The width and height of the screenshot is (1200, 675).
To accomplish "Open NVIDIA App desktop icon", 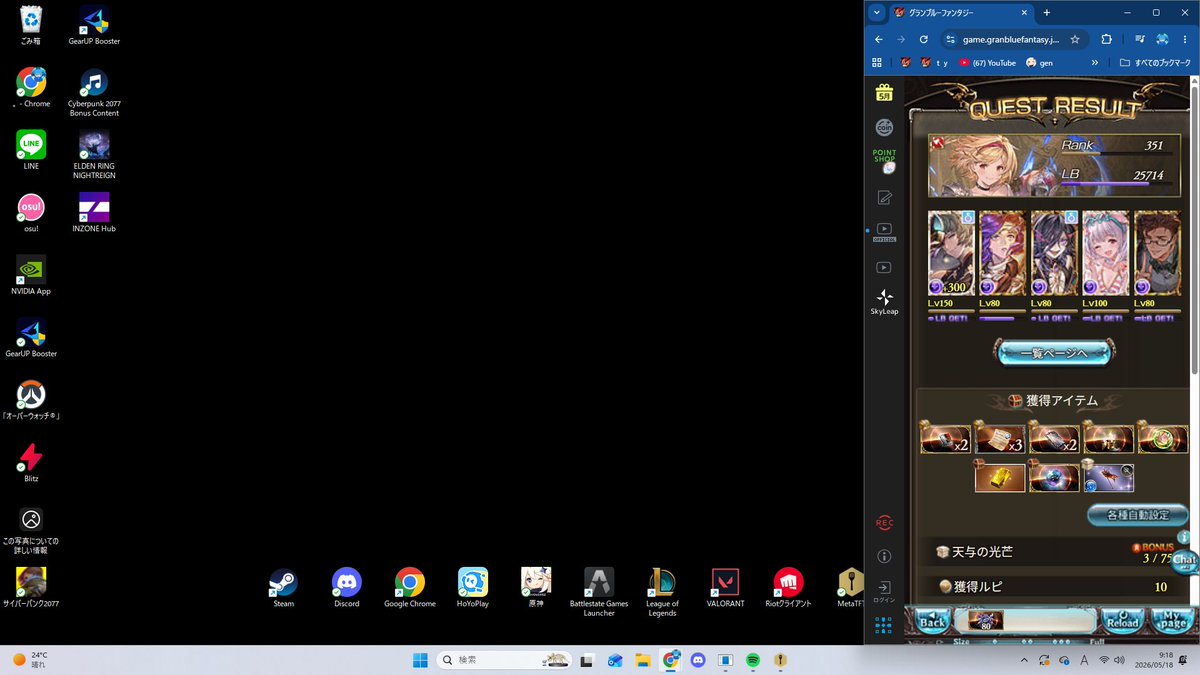I will point(31,275).
